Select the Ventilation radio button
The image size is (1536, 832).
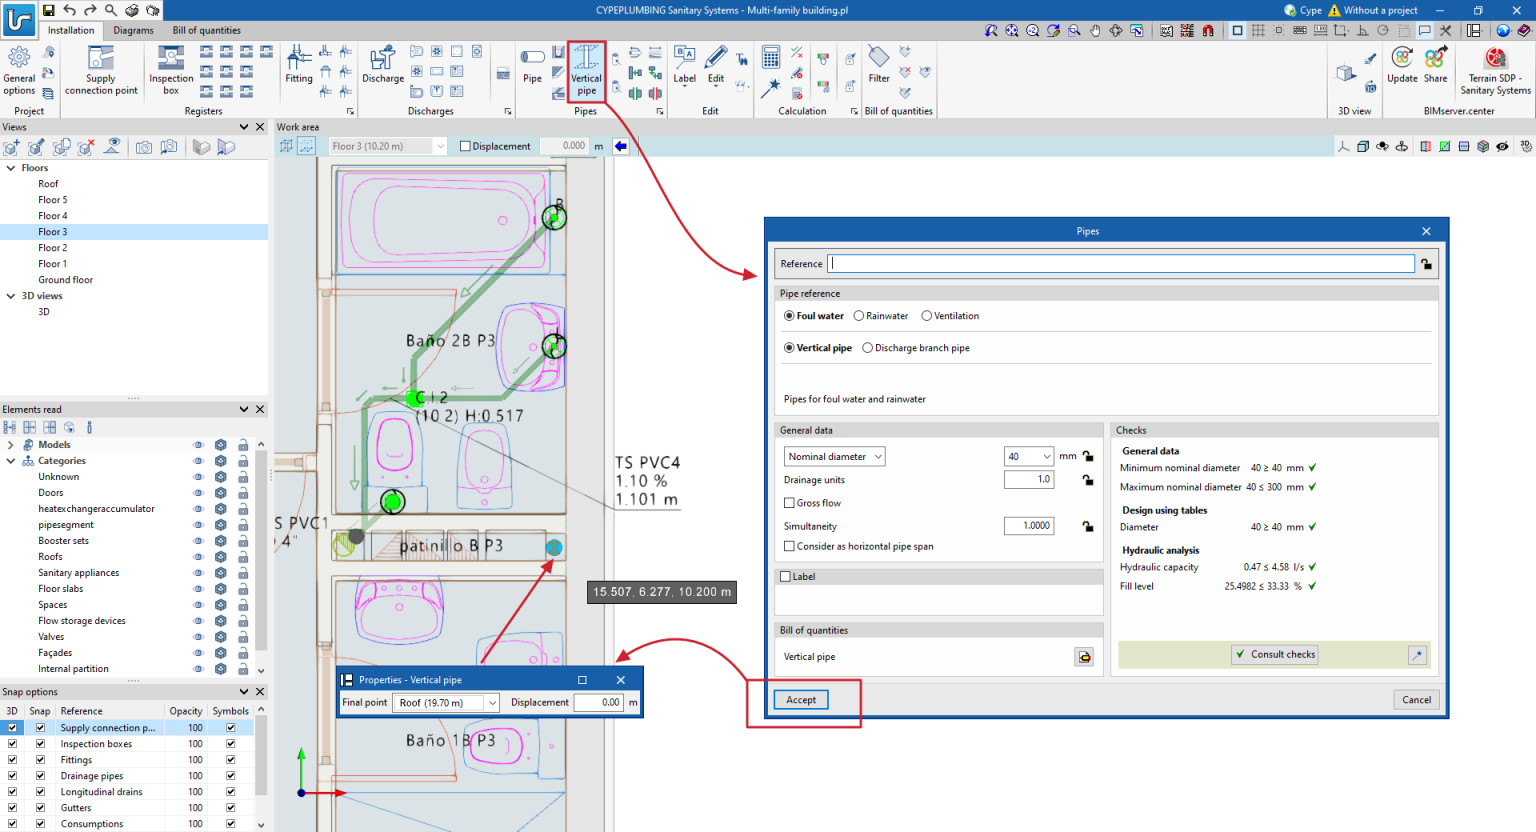[926, 316]
